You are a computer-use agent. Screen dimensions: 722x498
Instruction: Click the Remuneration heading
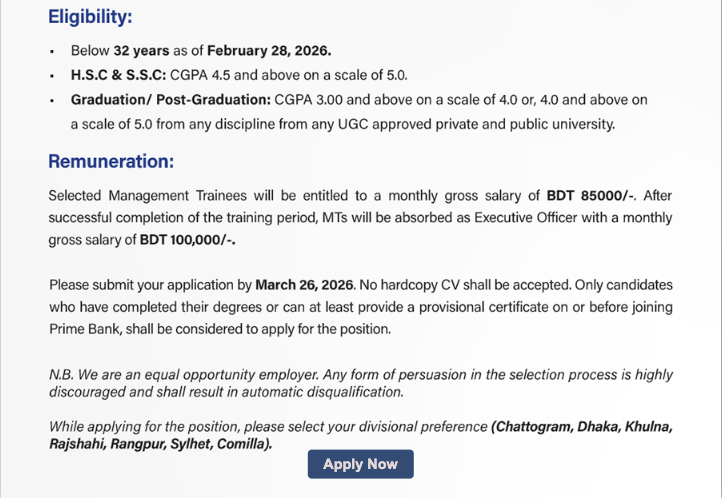[x=111, y=162]
